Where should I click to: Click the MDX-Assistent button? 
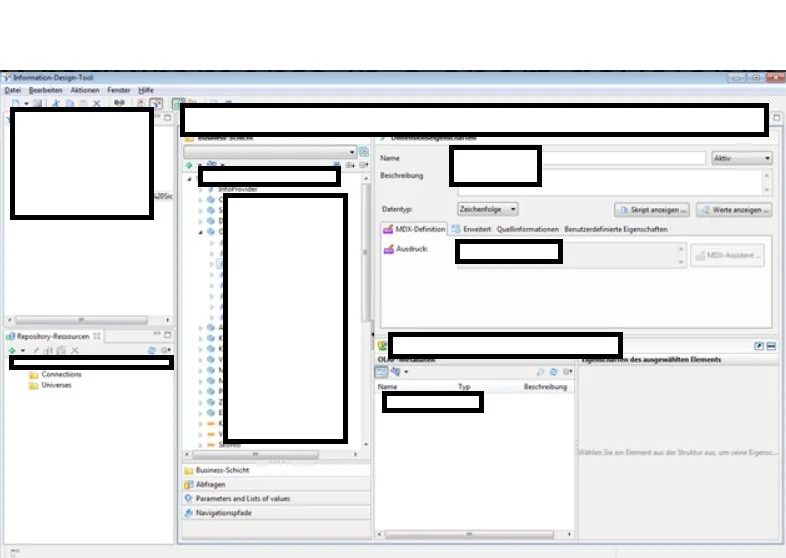(727, 255)
